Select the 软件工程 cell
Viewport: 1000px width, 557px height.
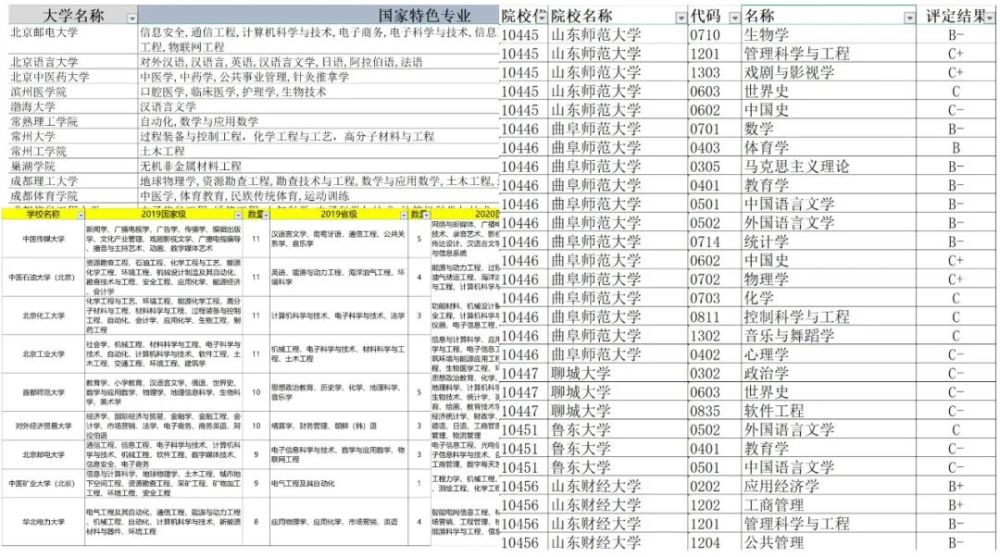(828, 411)
